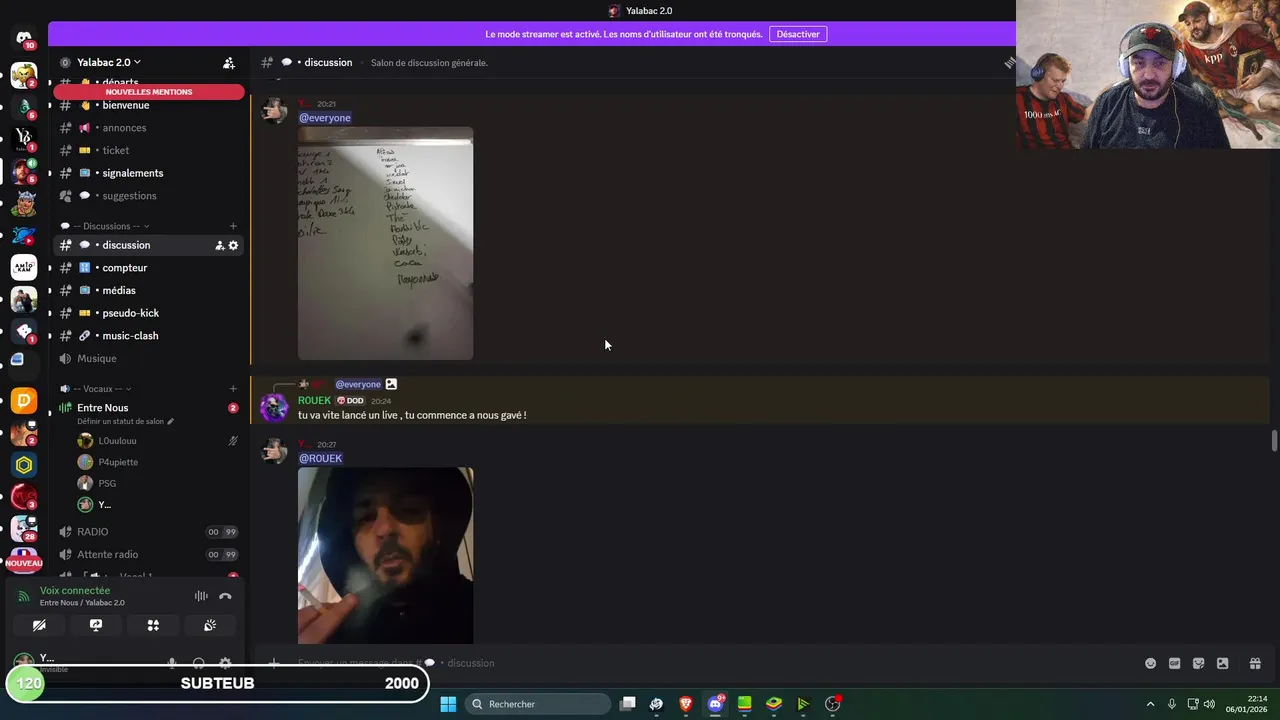Open the ticket channel
This screenshot has height=720, width=1280.
coord(150,150)
